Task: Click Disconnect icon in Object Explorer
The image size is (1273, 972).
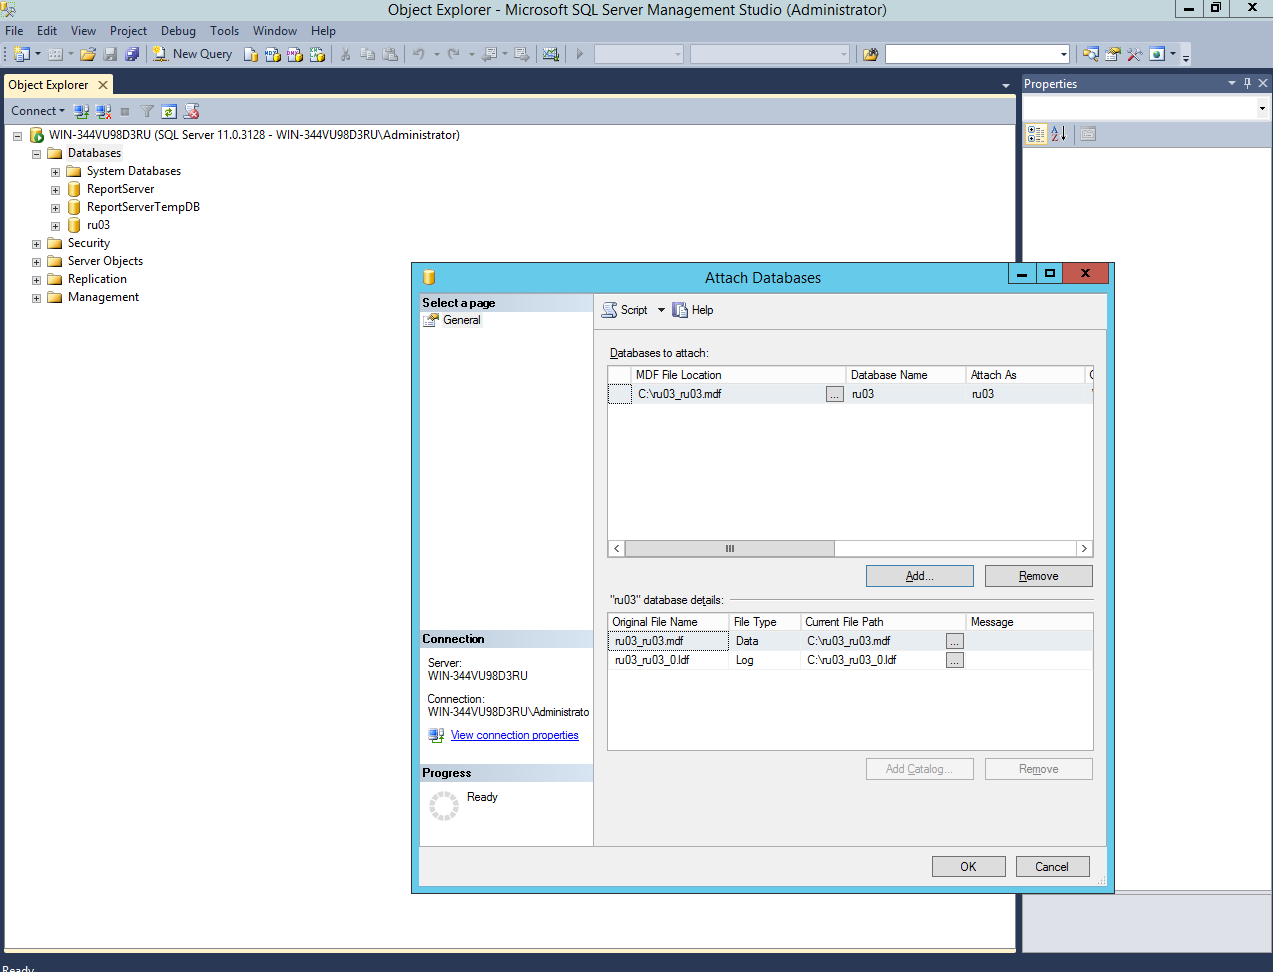Action: tap(103, 111)
